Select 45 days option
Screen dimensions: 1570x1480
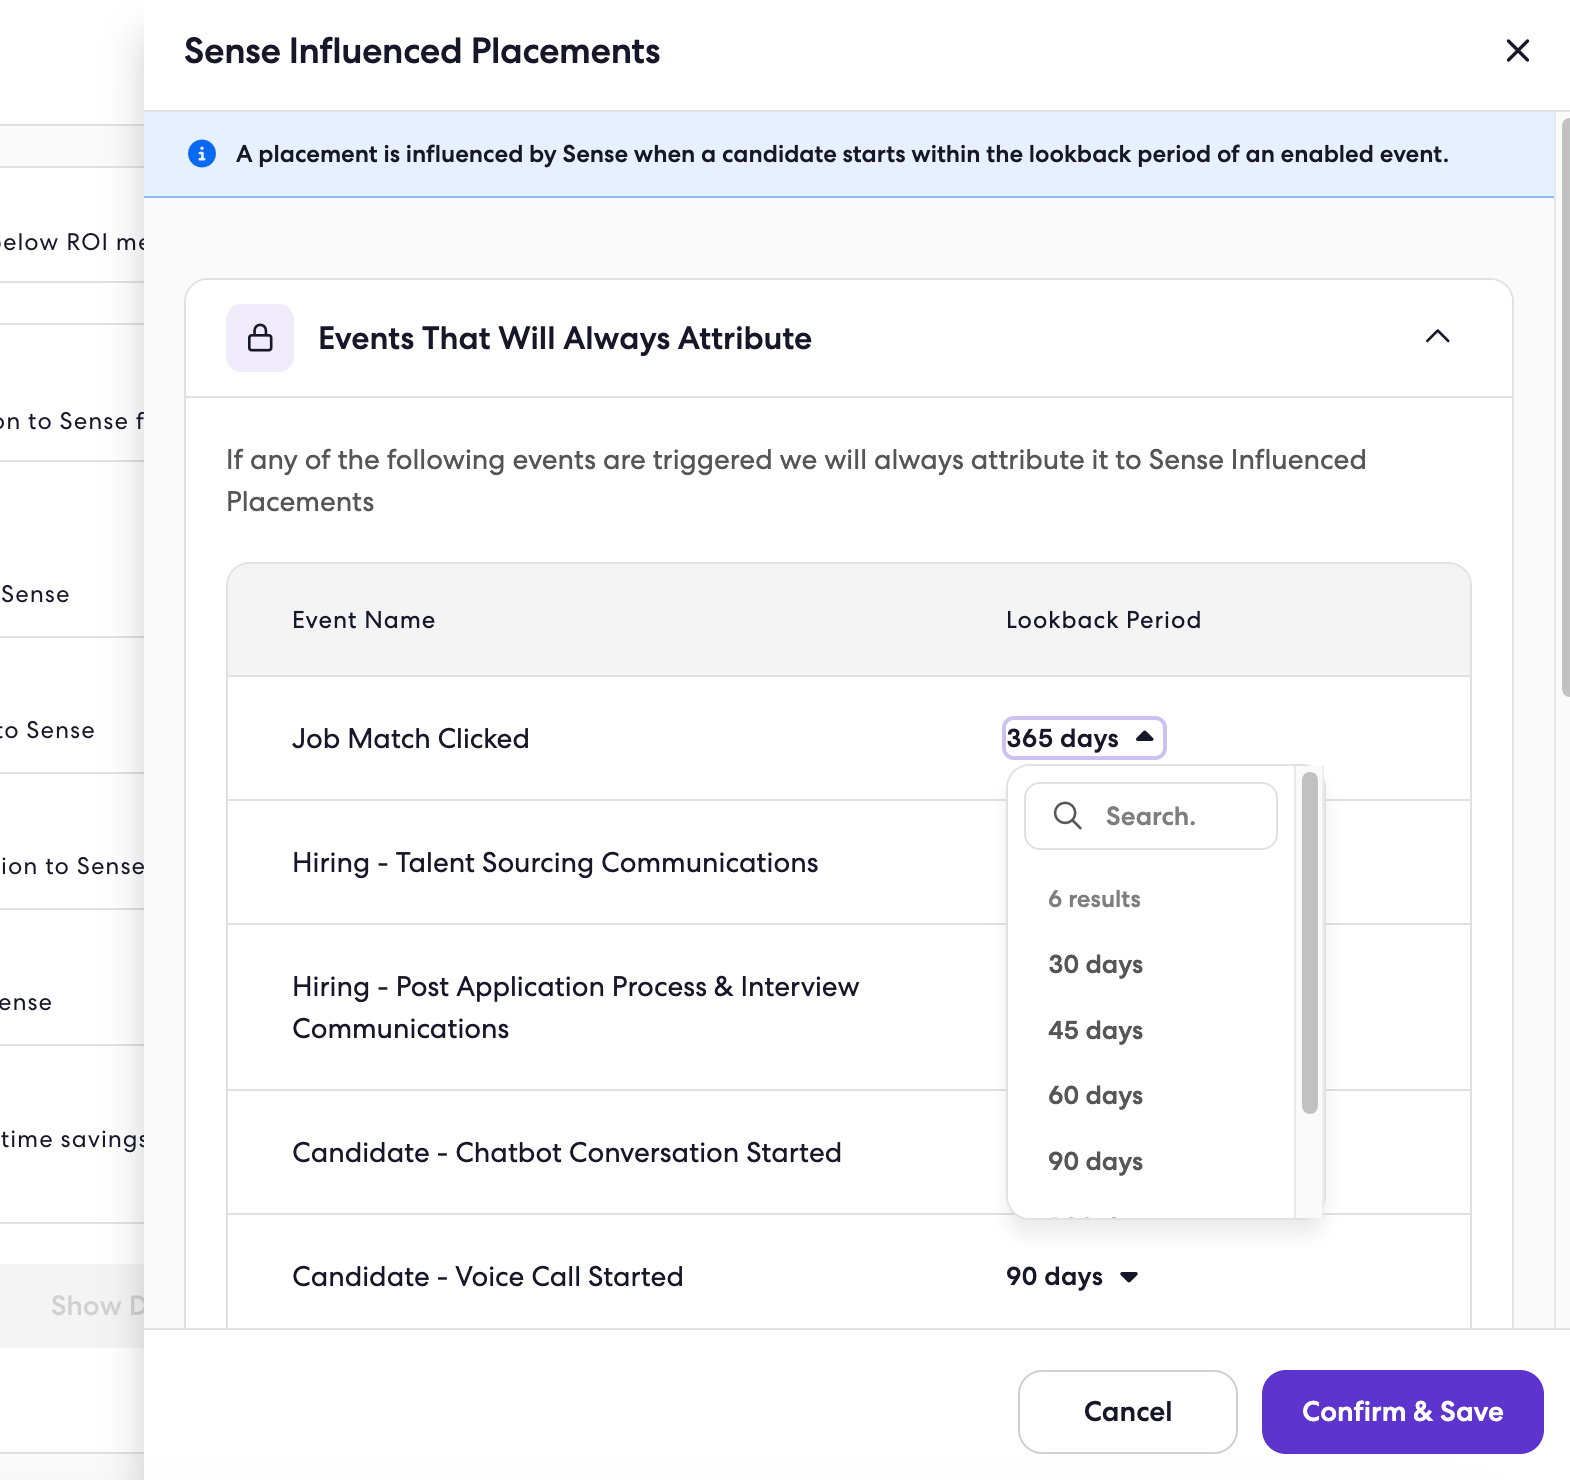pos(1095,1031)
